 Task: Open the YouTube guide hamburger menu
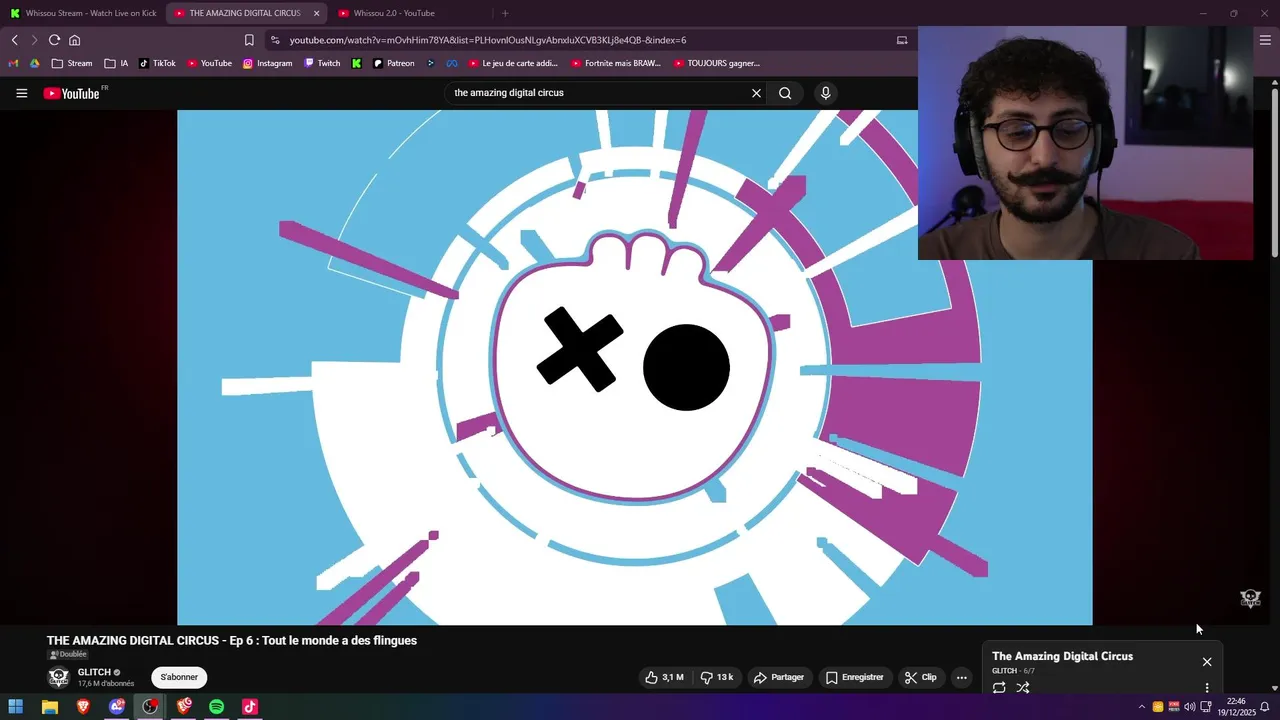[21, 93]
